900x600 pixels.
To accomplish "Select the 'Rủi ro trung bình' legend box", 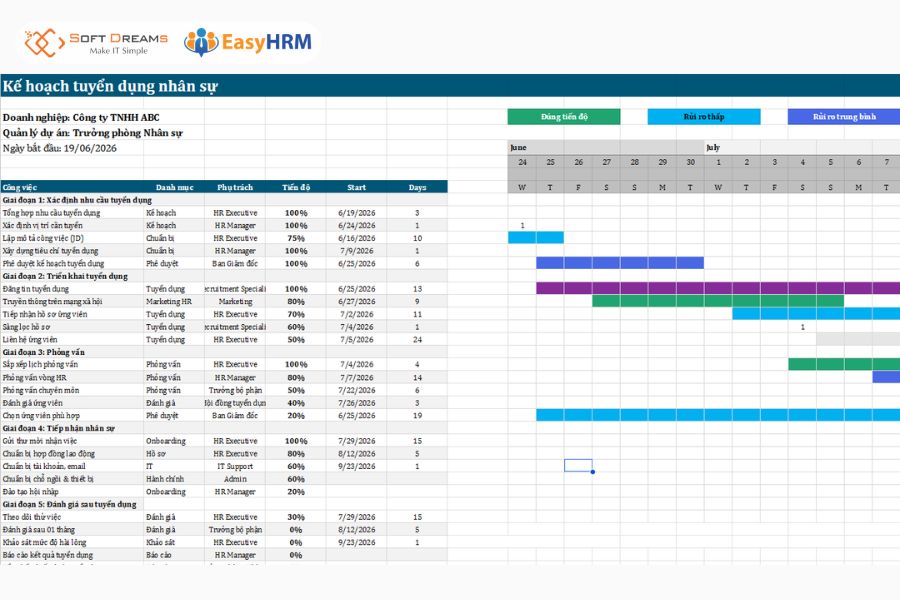I will [844, 117].
